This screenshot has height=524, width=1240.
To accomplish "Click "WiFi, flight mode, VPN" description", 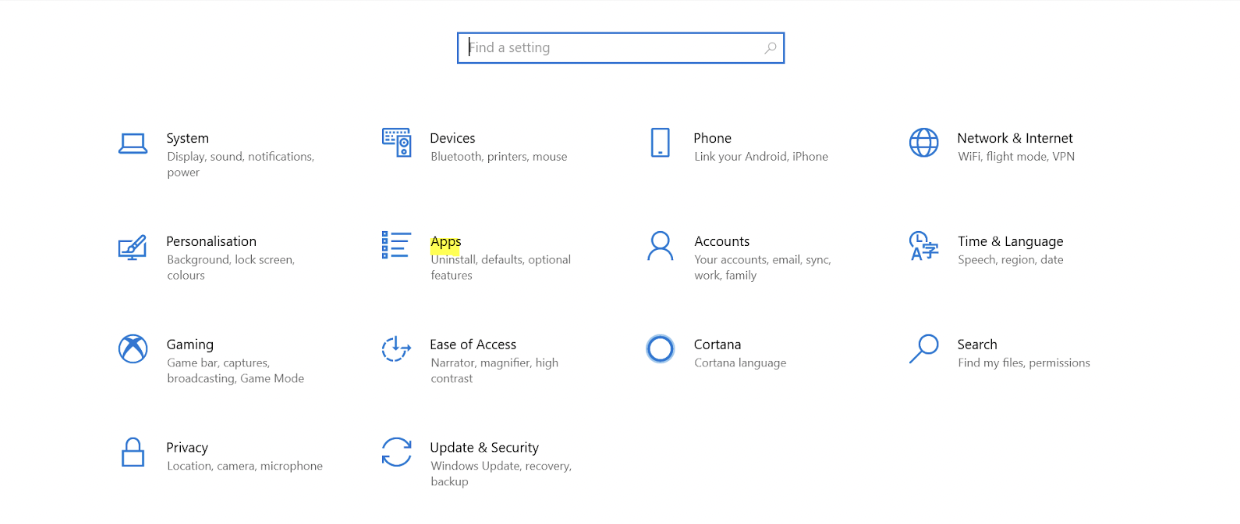I will (1016, 157).
